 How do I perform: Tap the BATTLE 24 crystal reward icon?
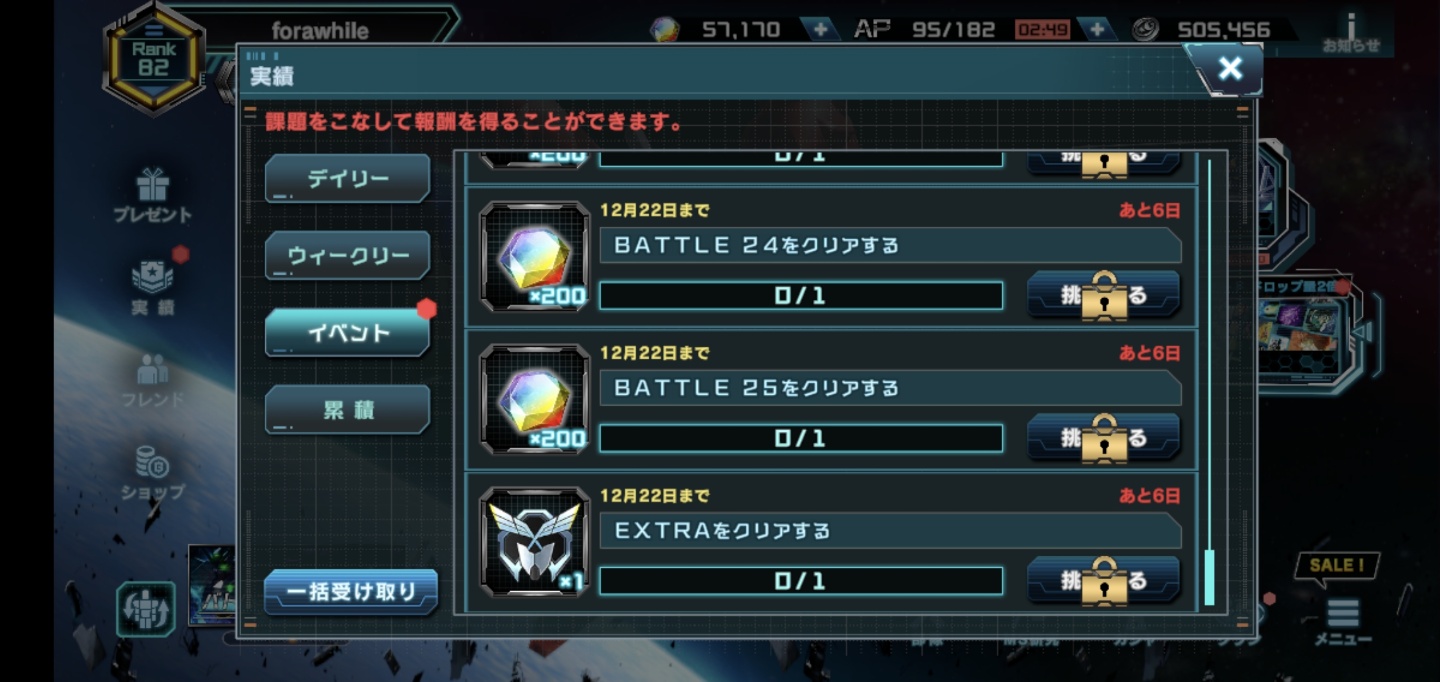tap(535, 257)
